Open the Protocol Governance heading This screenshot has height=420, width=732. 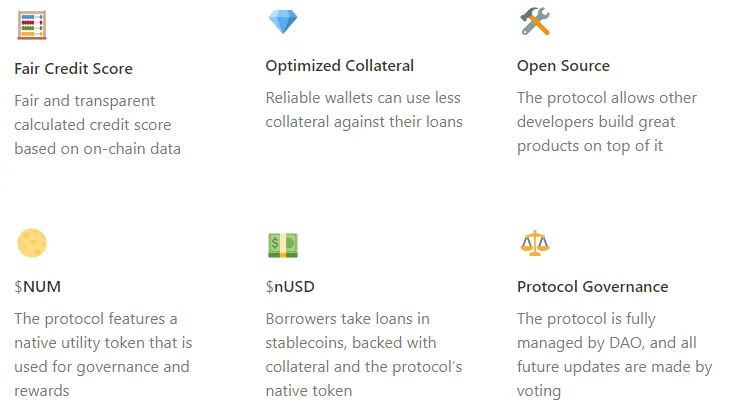point(592,287)
